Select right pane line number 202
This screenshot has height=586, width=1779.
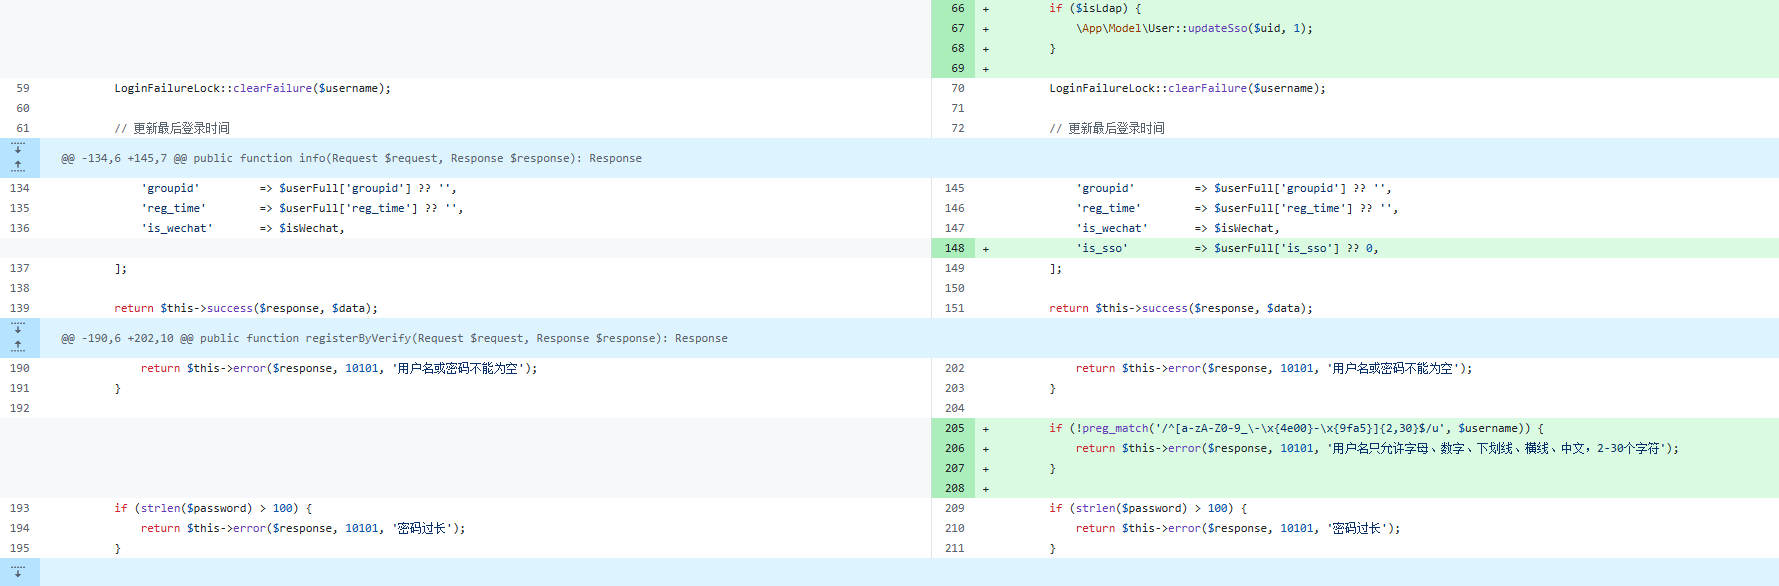[x=955, y=368]
